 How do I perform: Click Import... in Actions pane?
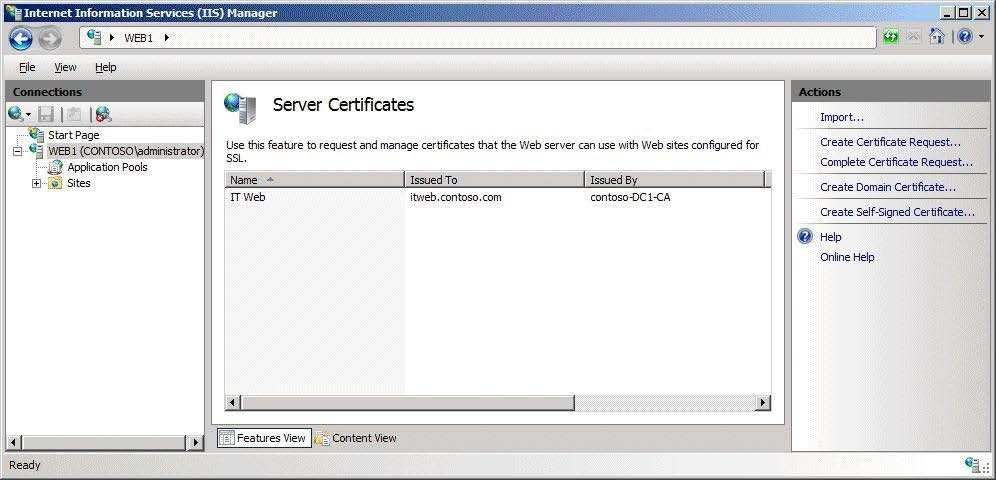[842, 117]
